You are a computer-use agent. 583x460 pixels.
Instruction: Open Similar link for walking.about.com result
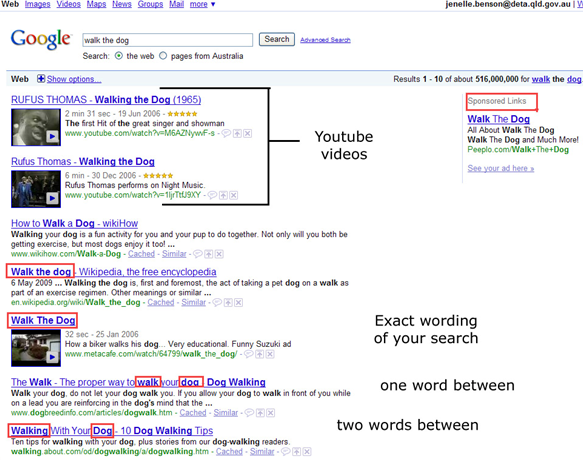click(262, 451)
